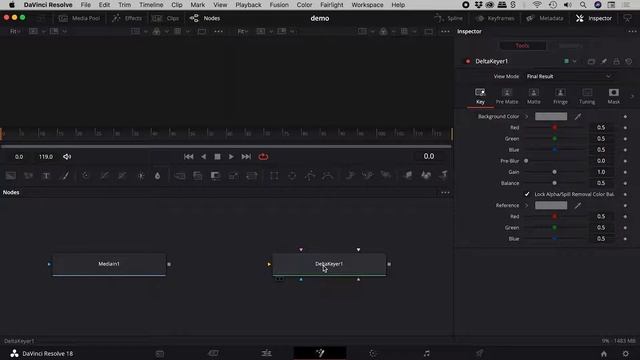Open the Playback menu
Screen dimensions: 640x360
(248, 5)
